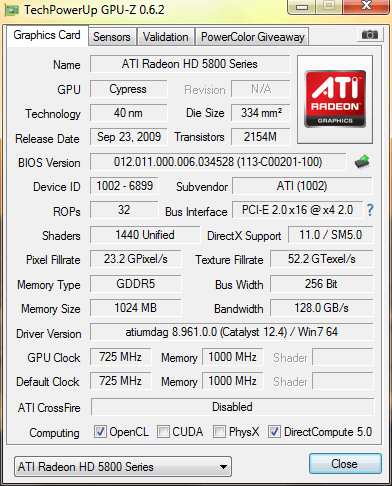The width and height of the screenshot is (392, 486).
Task: Toggle the DirectCompute 5.0 checkbox
Action: [x=274, y=432]
